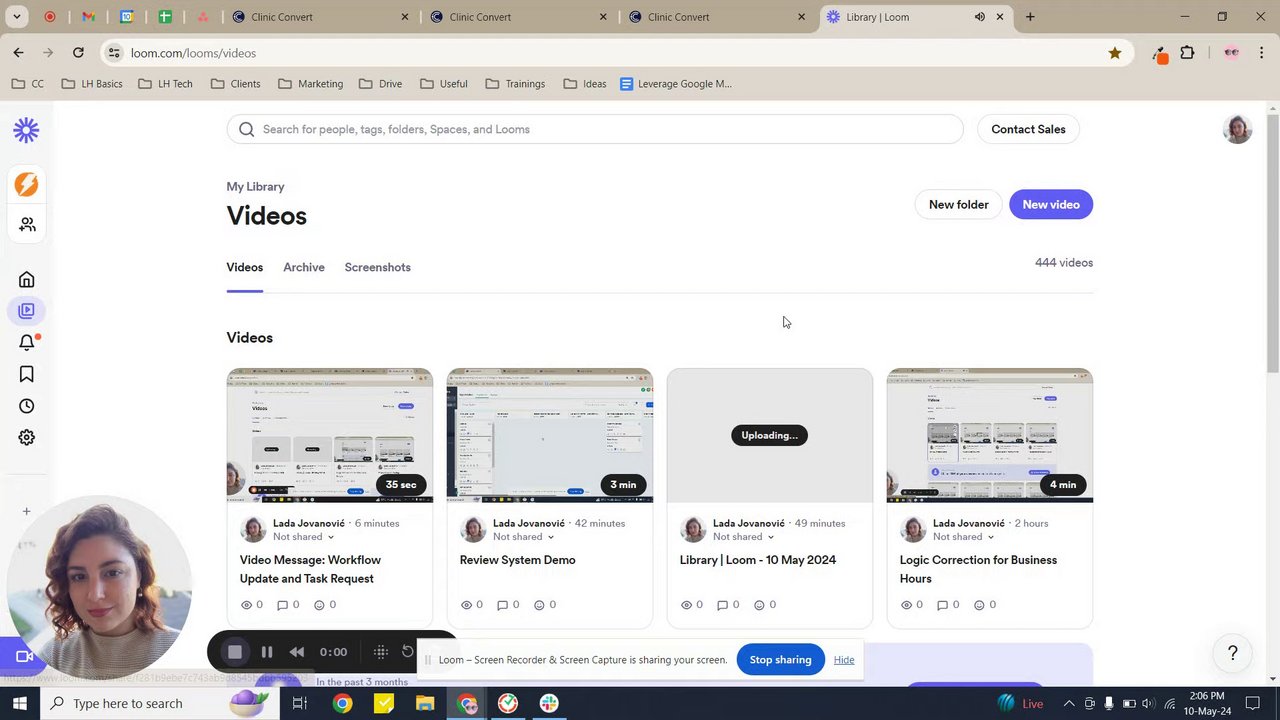
Task: Open the Video Message: Workflow Update thumbnail
Action: point(330,435)
